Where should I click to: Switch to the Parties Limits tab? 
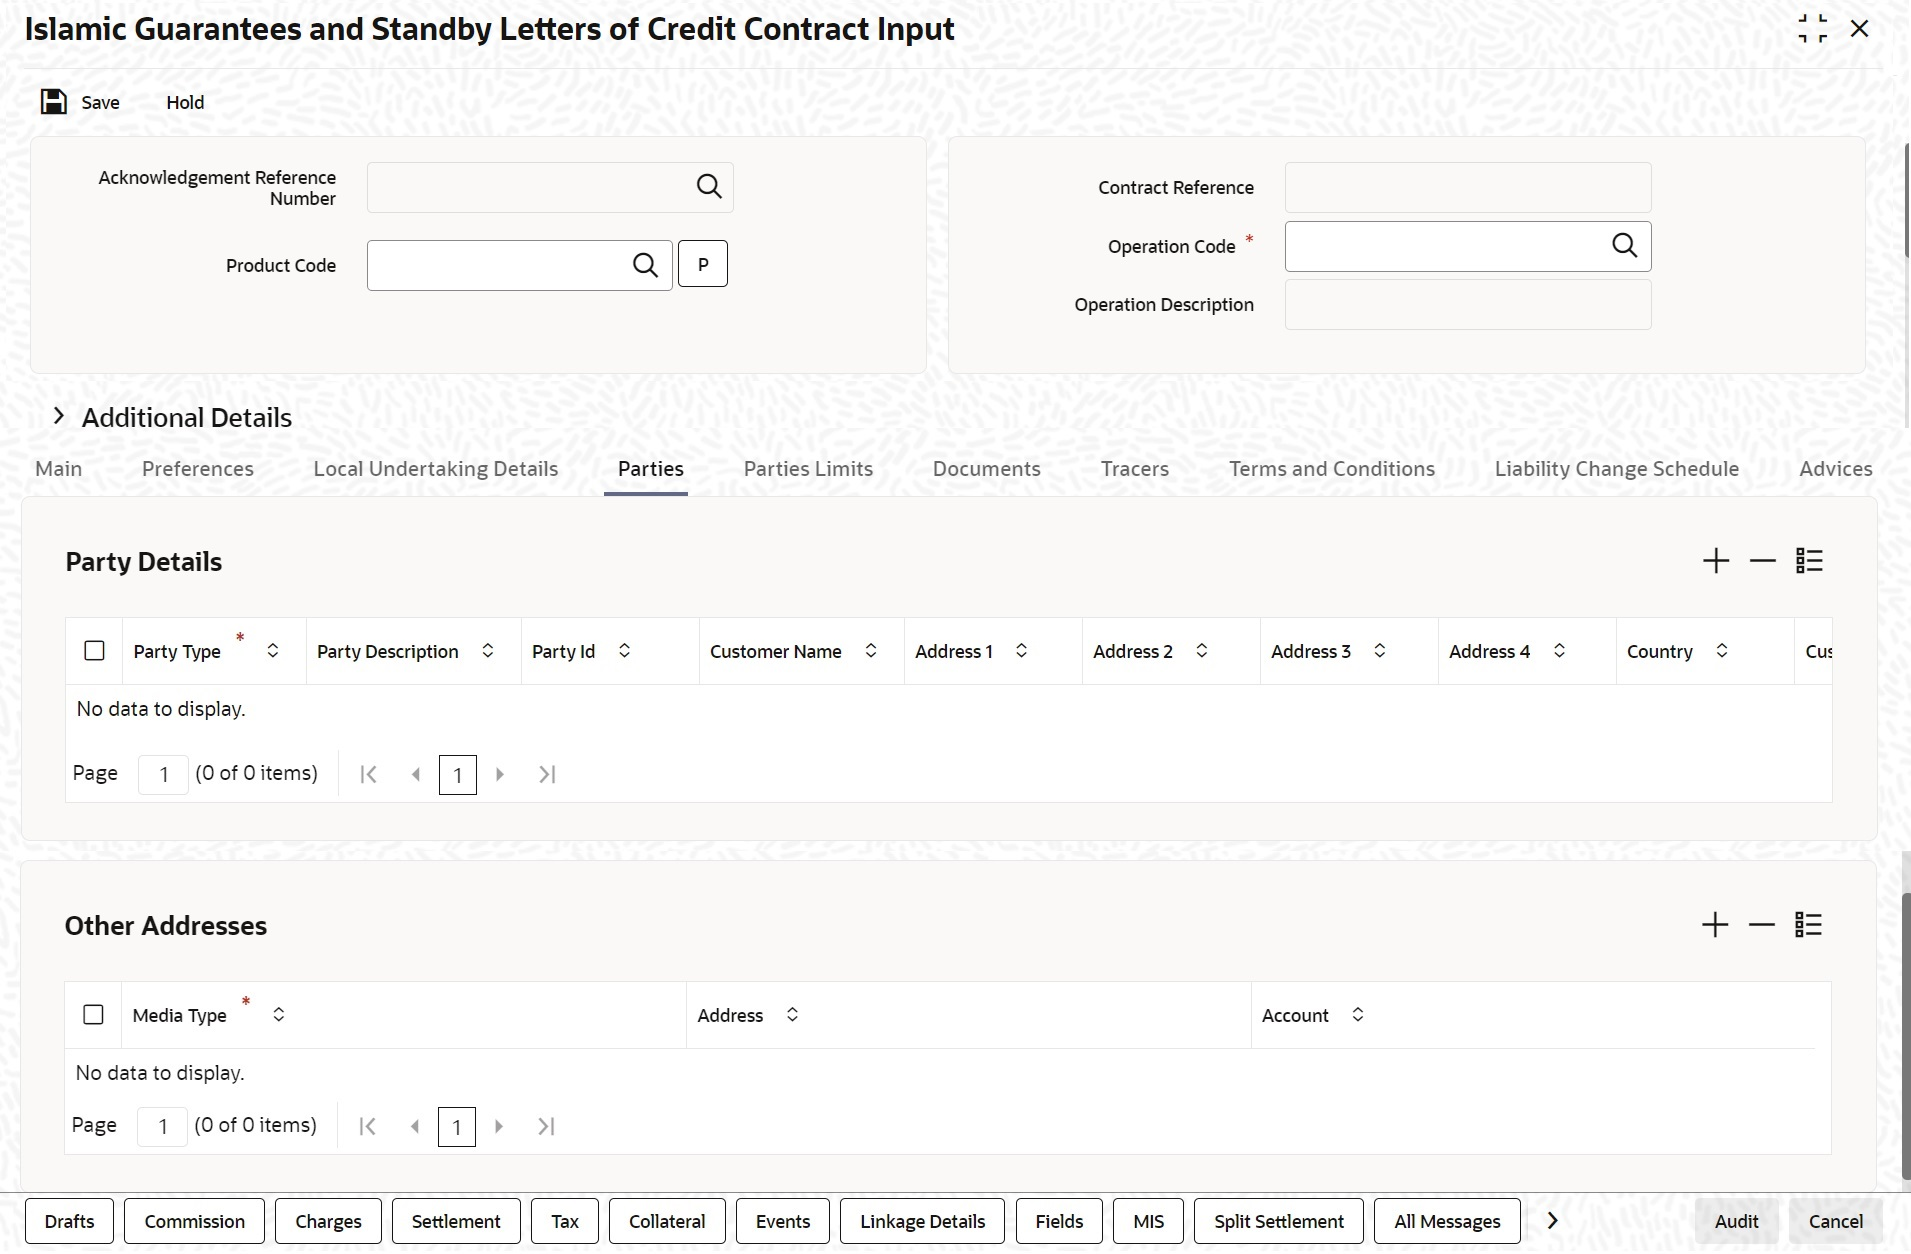pos(808,469)
